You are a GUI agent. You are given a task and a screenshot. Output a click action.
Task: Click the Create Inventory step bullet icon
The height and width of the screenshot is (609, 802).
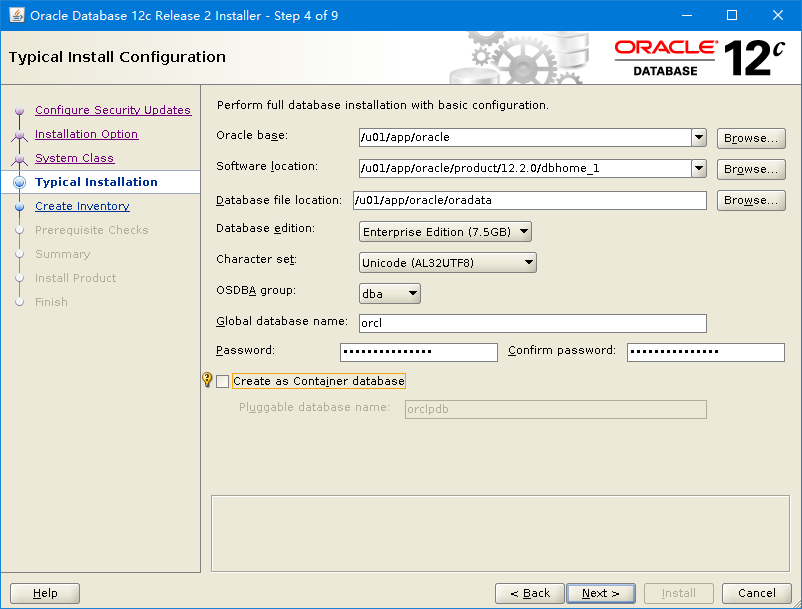pos(19,207)
